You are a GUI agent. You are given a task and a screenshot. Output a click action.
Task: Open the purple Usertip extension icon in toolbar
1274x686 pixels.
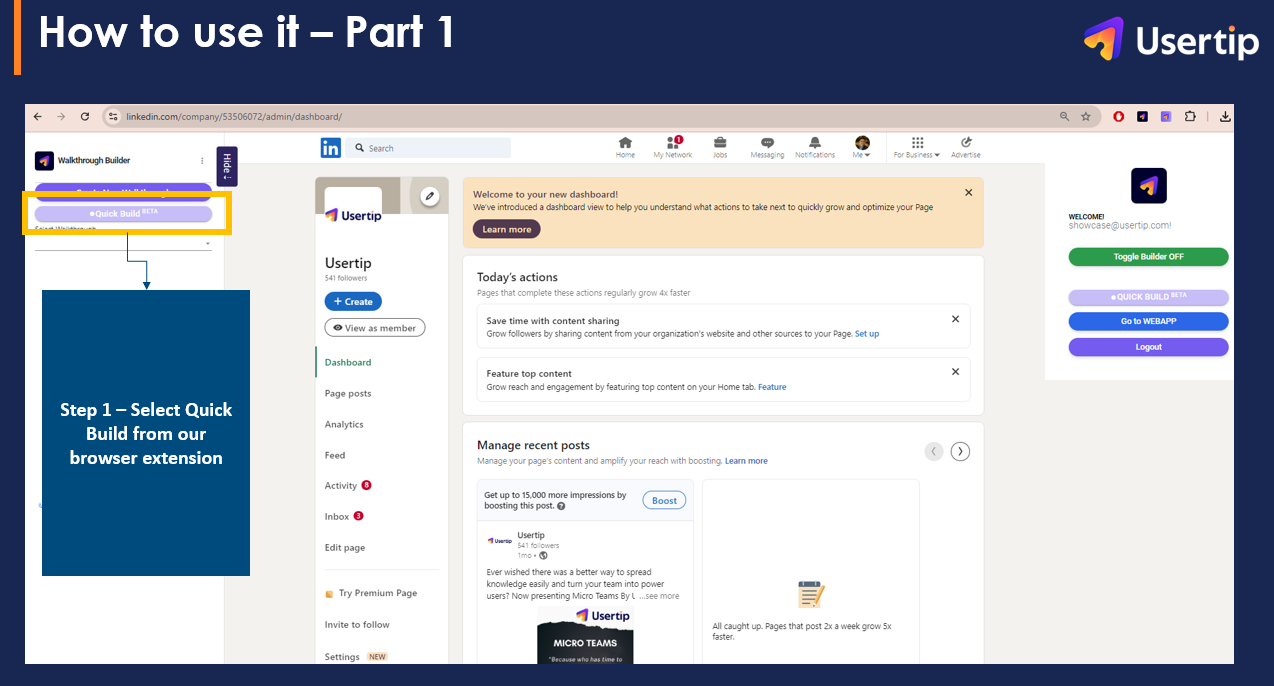pyautogui.click(x=1166, y=117)
